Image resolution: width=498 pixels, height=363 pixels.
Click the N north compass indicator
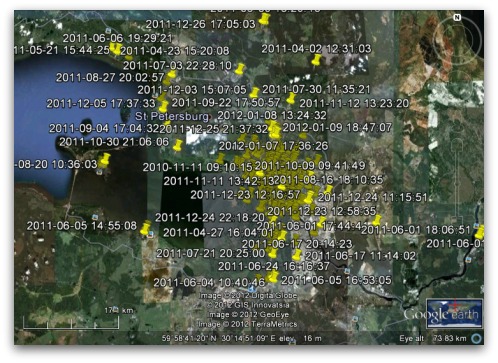(x=457, y=18)
